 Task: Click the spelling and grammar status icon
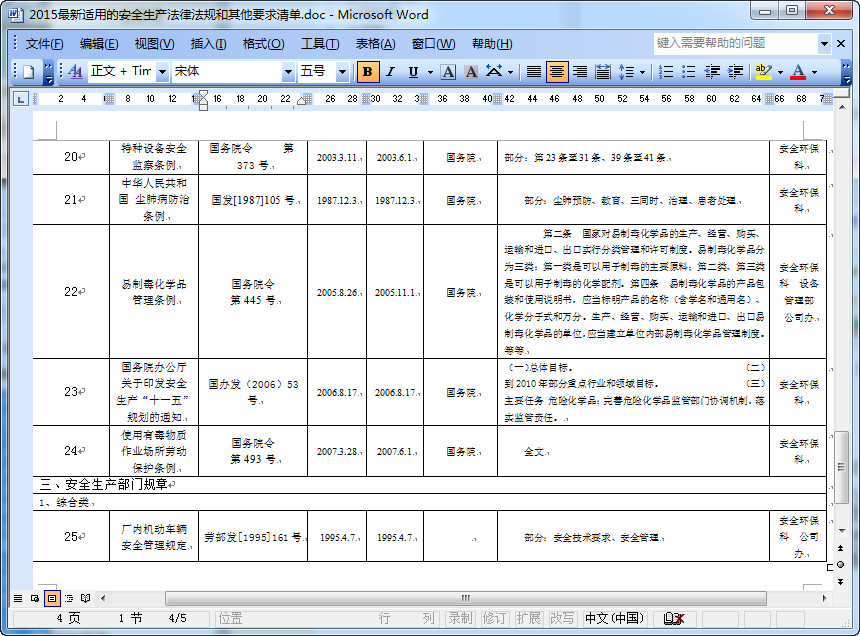click(x=674, y=618)
